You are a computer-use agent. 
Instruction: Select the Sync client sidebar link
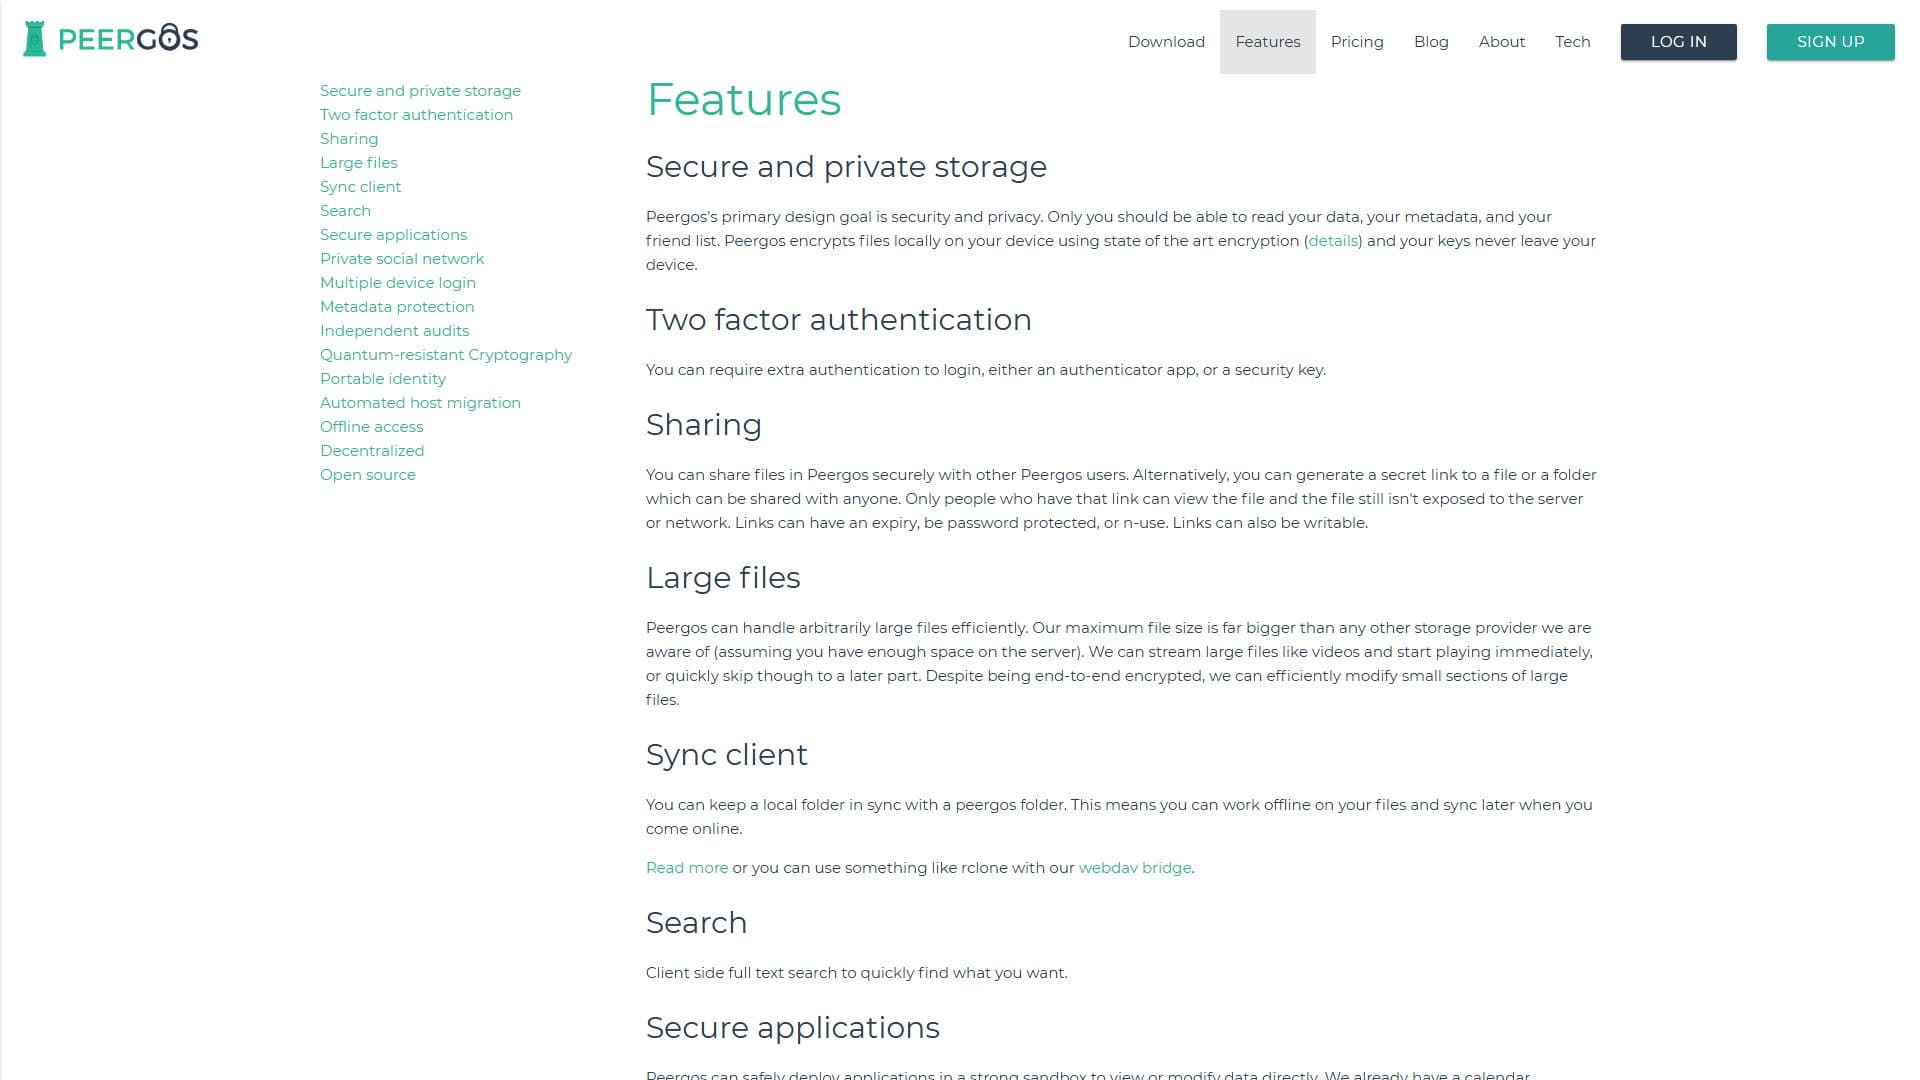click(x=360, y=187)
